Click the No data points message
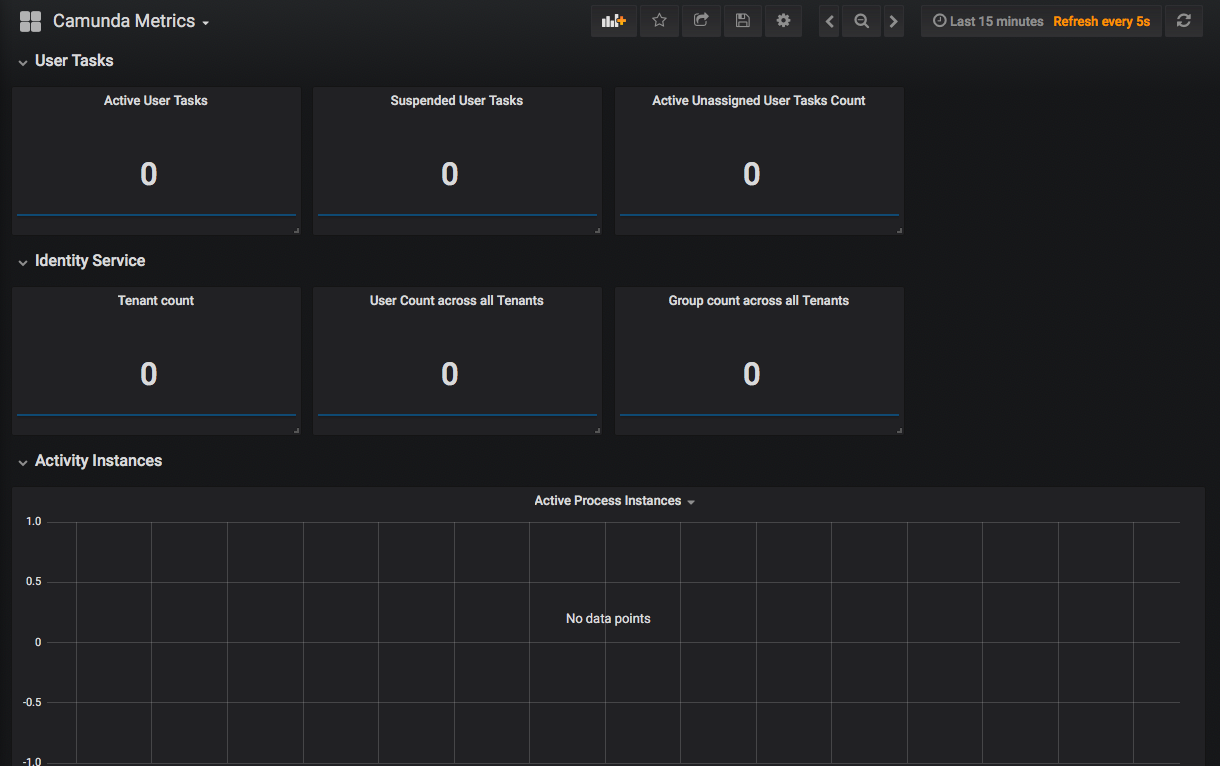The width and height of the screenshot is (1220, 766). [608, 619]
